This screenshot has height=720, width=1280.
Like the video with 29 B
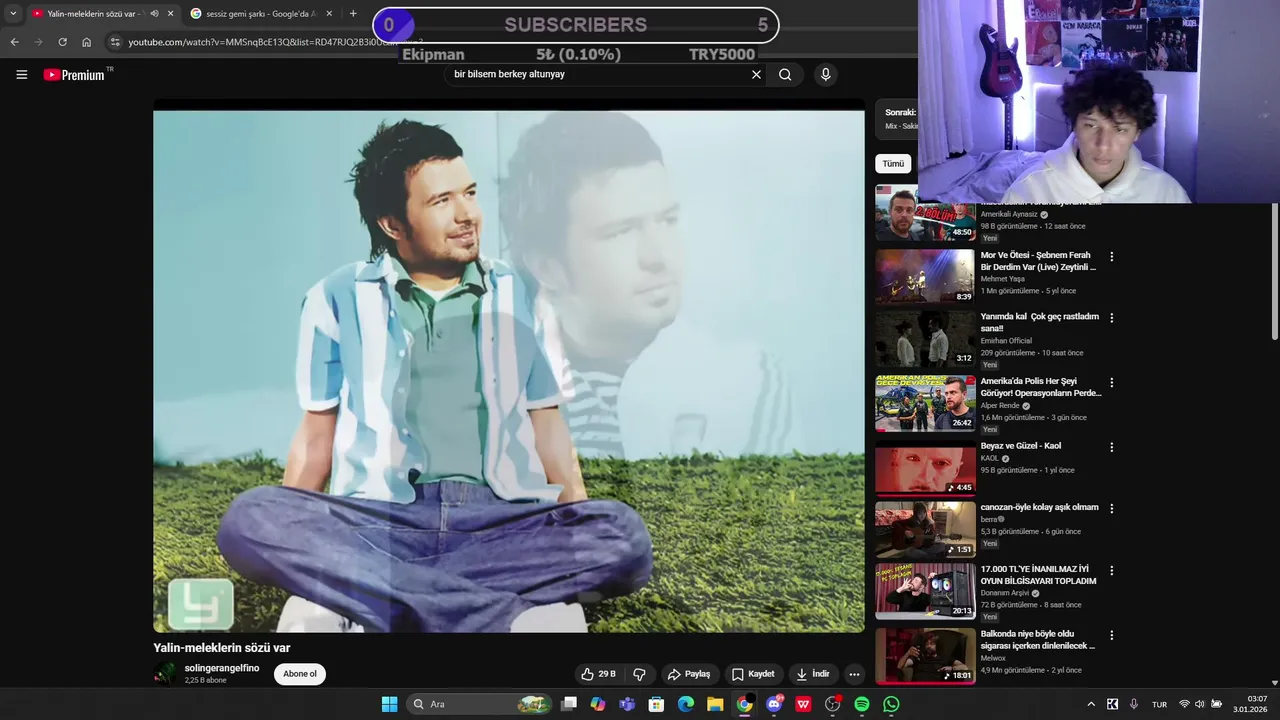[x=598, y=674]
